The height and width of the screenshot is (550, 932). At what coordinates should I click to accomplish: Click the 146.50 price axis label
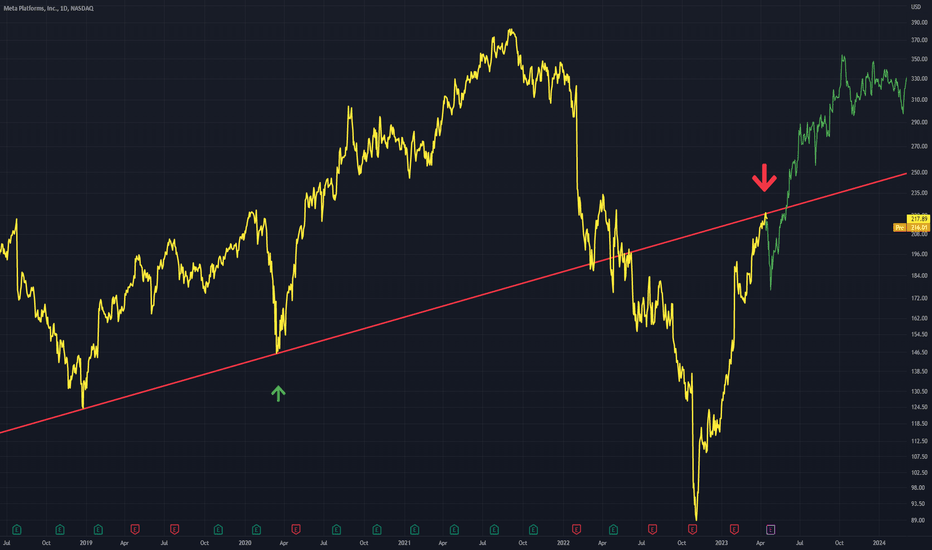tap(919, 353)
